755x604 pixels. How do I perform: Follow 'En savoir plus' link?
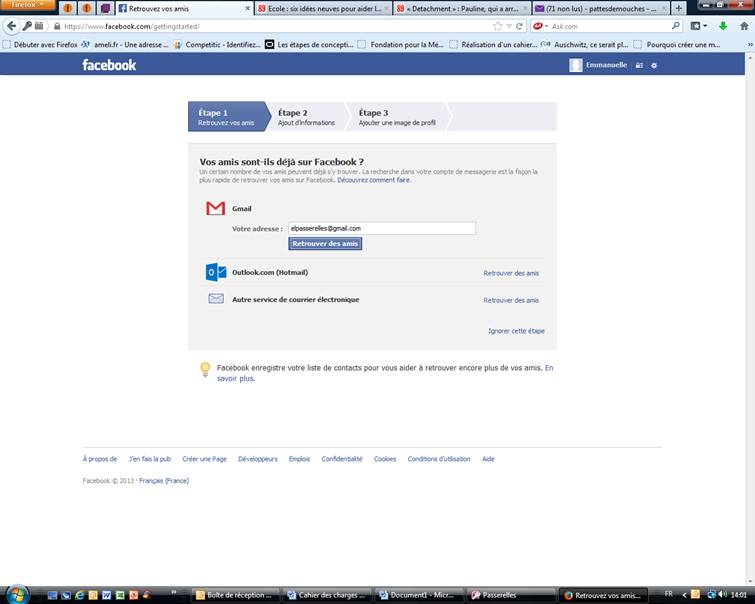click(x=235, y=379)
